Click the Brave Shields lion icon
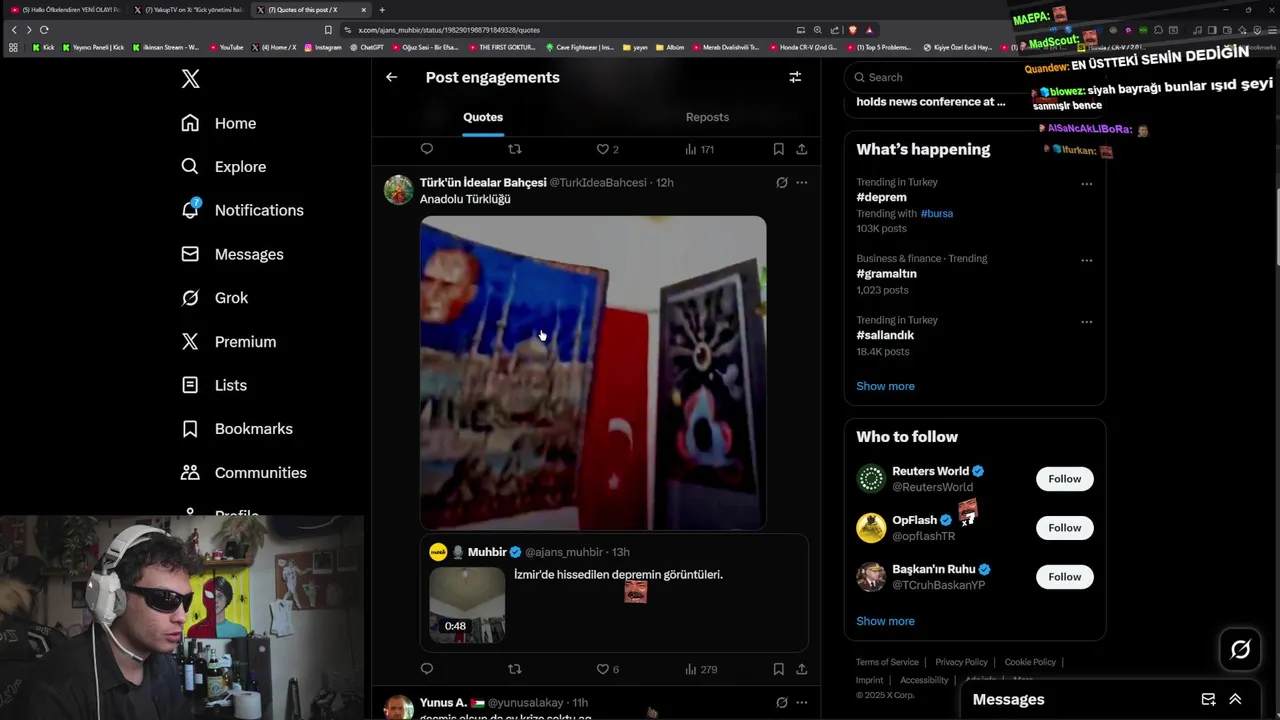This screenshot has height=720, width=1280. [x=852, y=30]
